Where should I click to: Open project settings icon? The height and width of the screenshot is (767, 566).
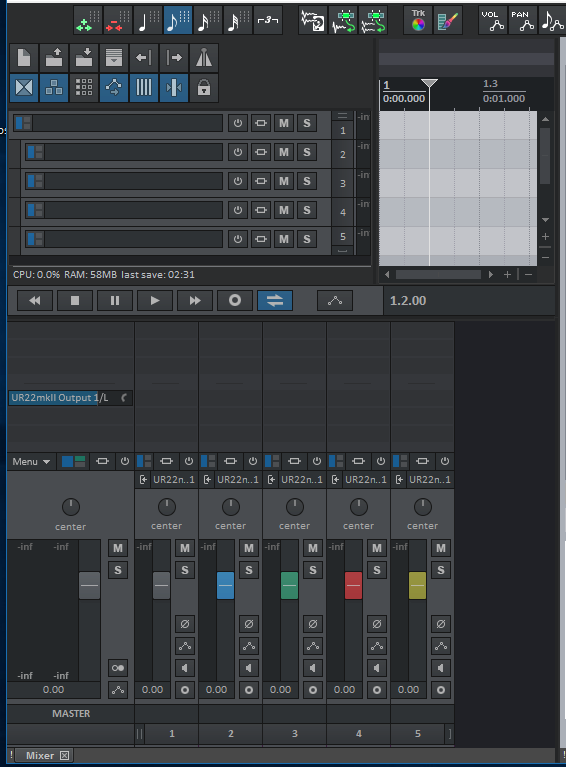tap(114, 58)
